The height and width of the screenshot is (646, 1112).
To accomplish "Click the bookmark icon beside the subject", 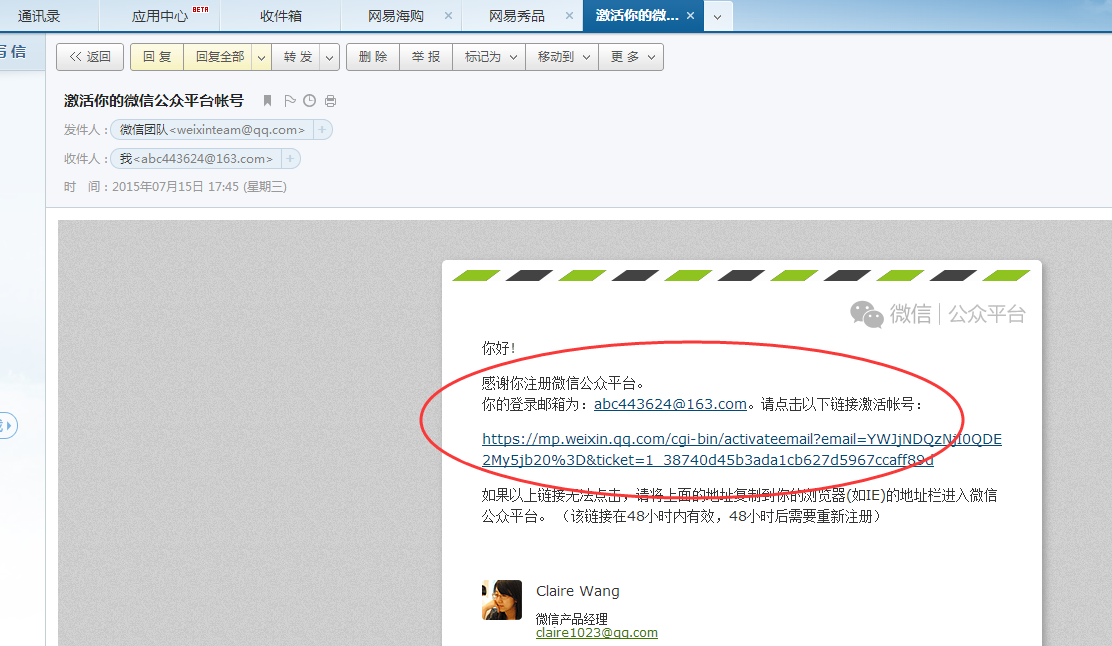I will point(267,101).
